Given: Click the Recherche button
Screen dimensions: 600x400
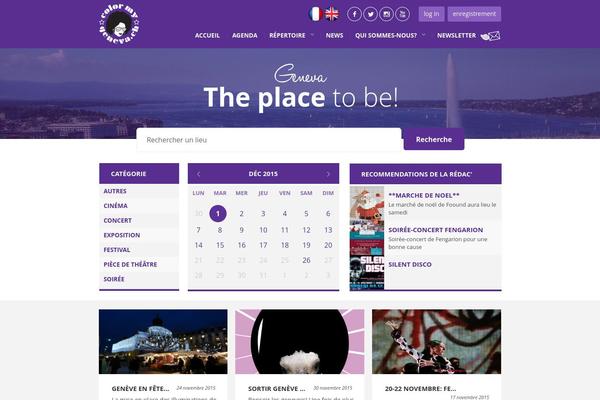Looking at the screenshot, I should [x=434, y=139].
